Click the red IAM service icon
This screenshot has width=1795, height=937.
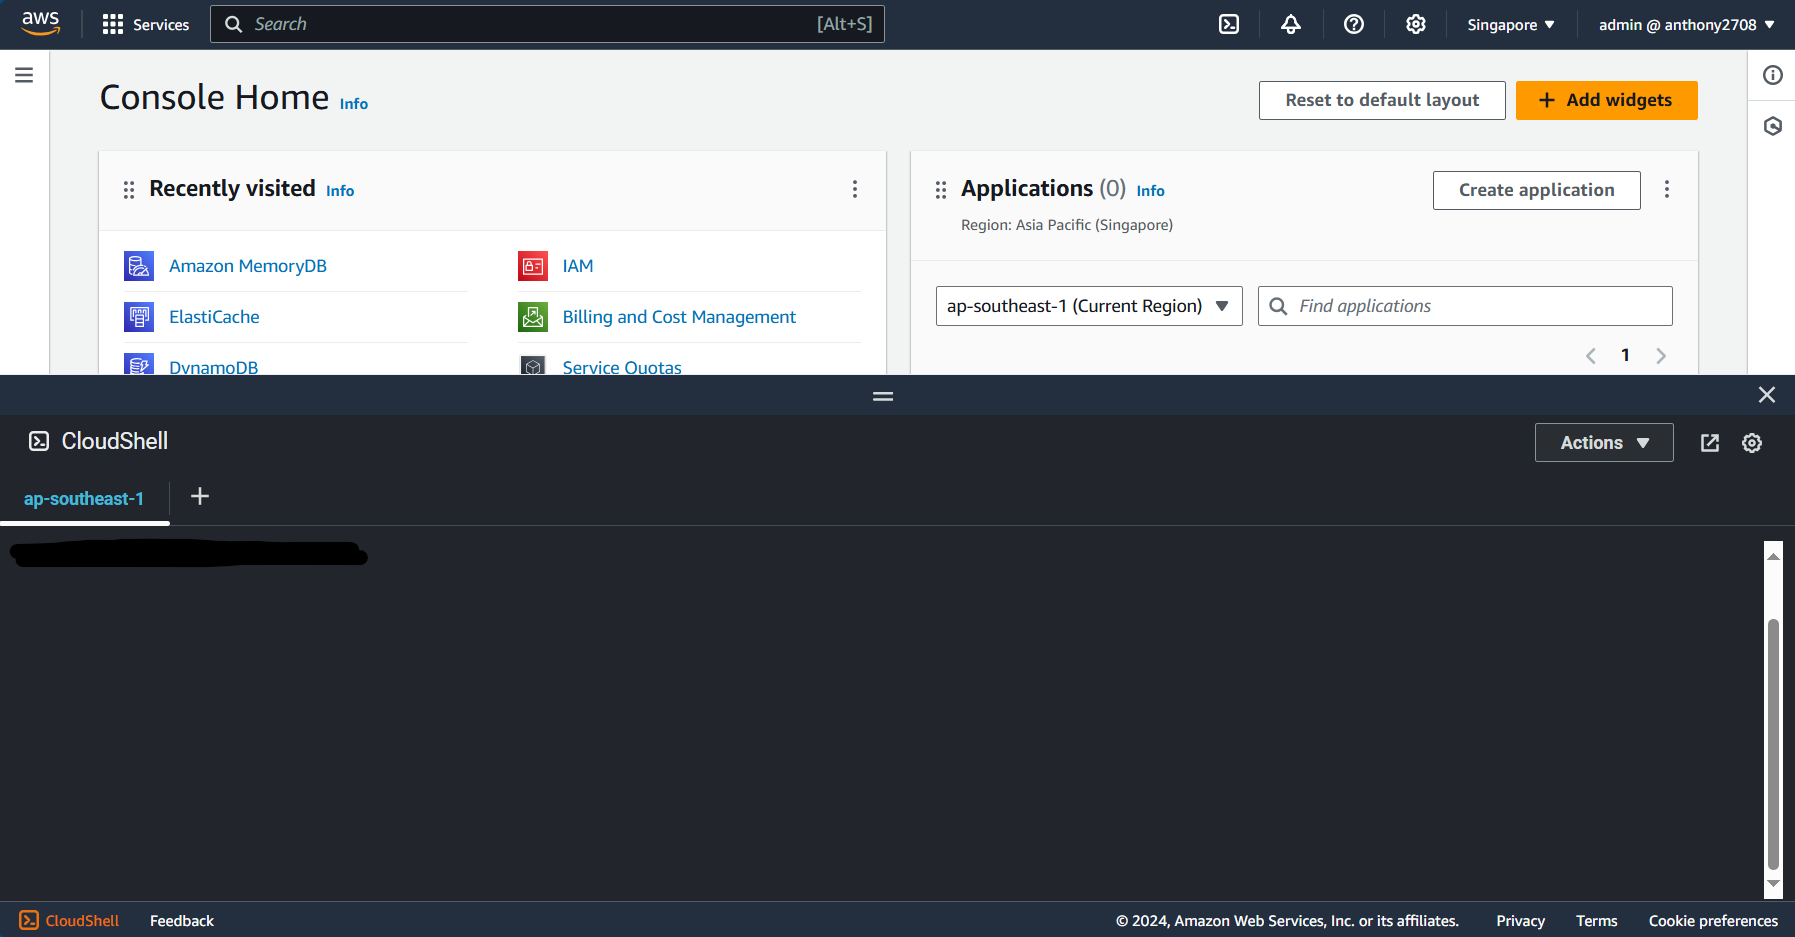tap(533, 266)
